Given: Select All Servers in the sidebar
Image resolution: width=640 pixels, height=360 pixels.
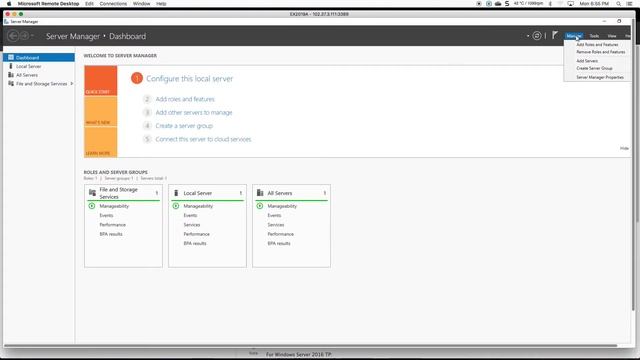Looking at the screenshot, I should pyautogui.click(x=39, y=75).
